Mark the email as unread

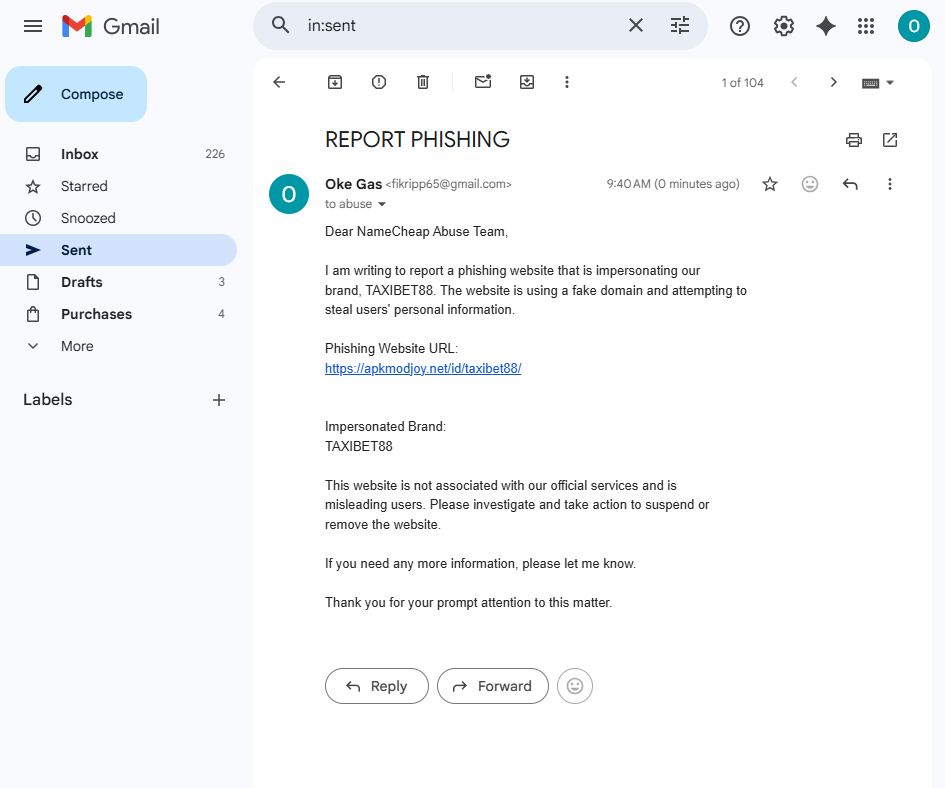(x=483, y=81)
